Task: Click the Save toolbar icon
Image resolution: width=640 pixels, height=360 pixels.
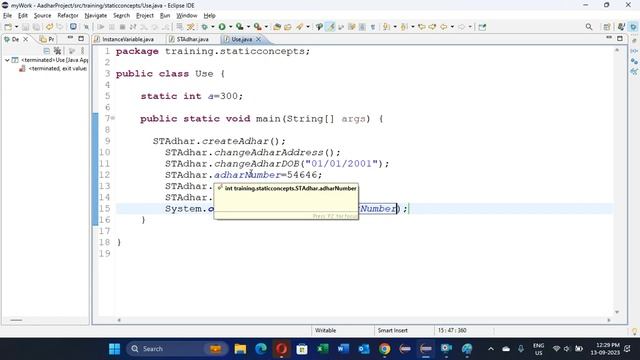Action: [25, 27]
